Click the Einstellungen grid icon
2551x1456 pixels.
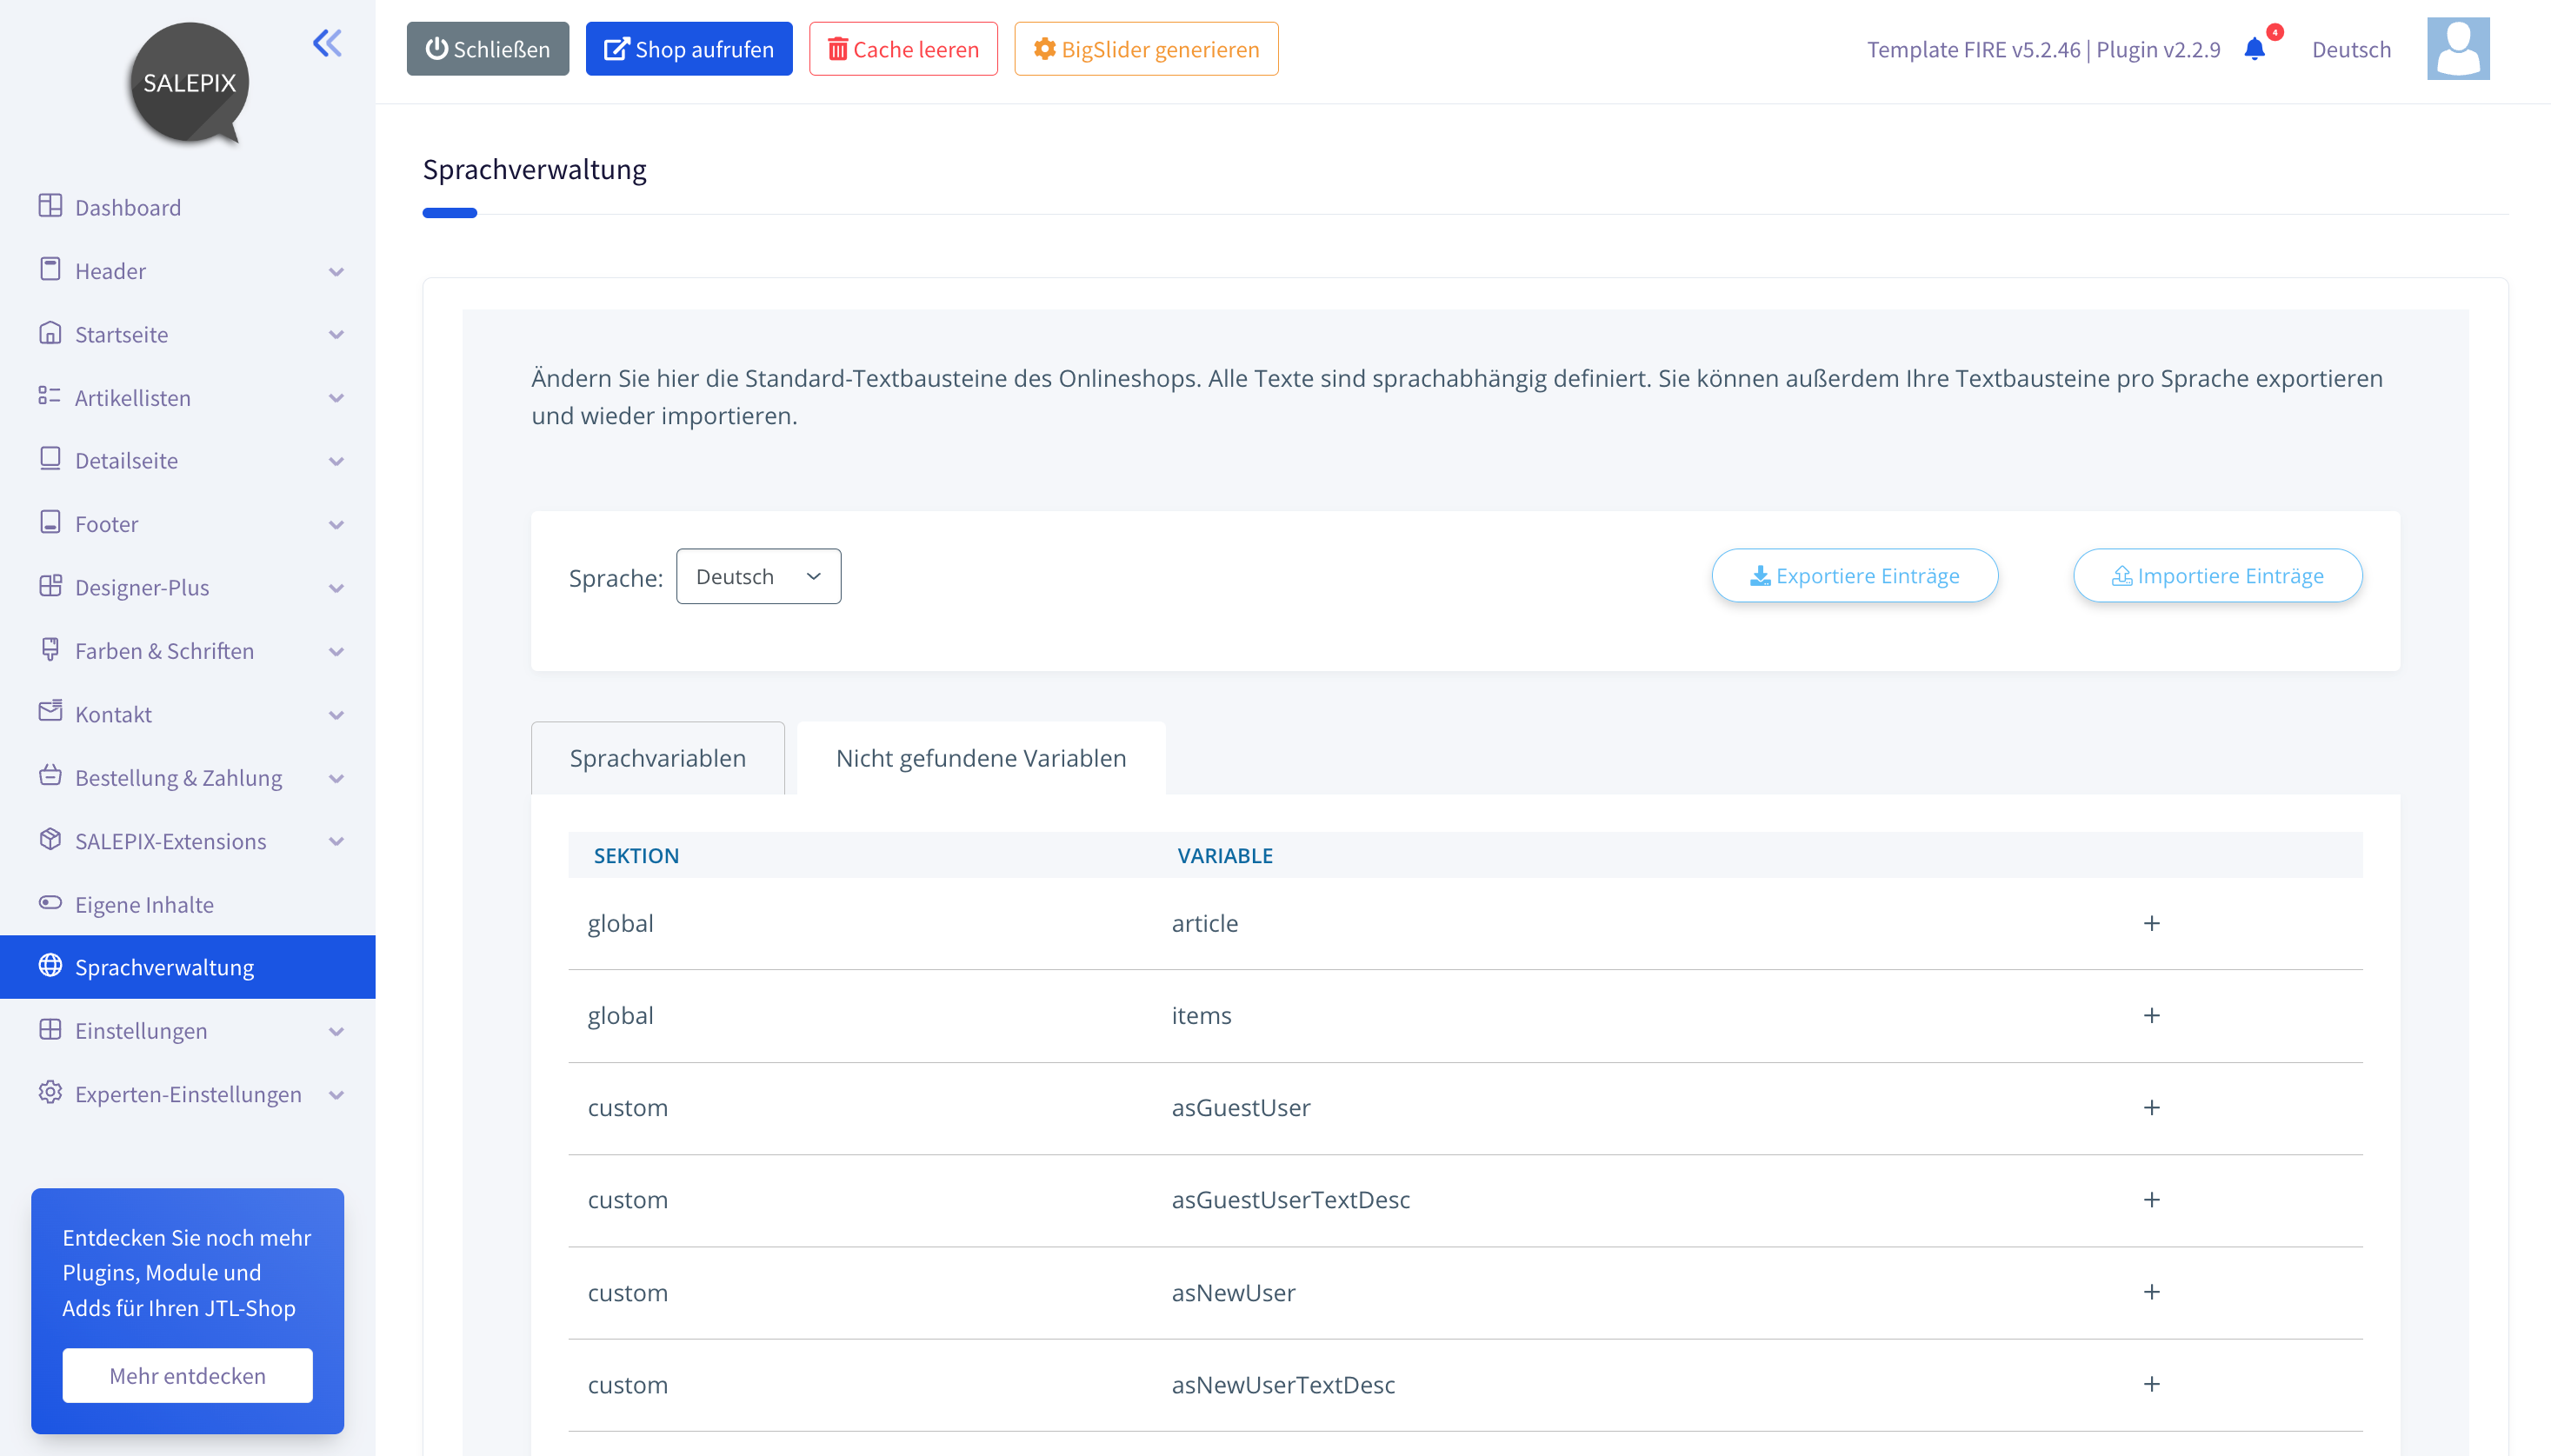click(x=50, y=1030)
